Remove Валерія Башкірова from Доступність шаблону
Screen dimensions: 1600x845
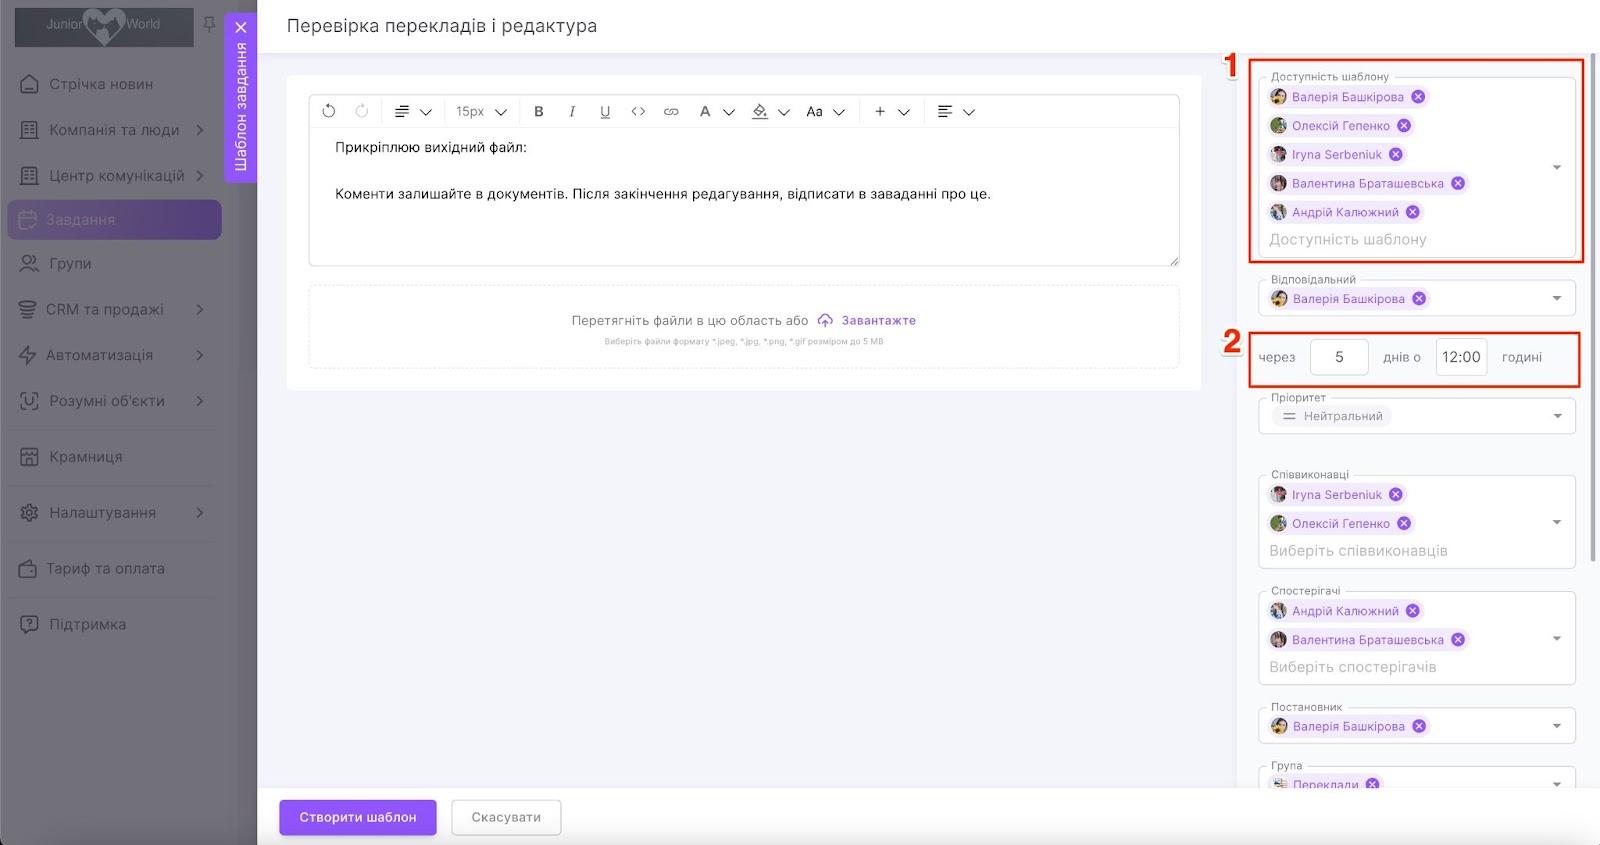coord(1418,97)
